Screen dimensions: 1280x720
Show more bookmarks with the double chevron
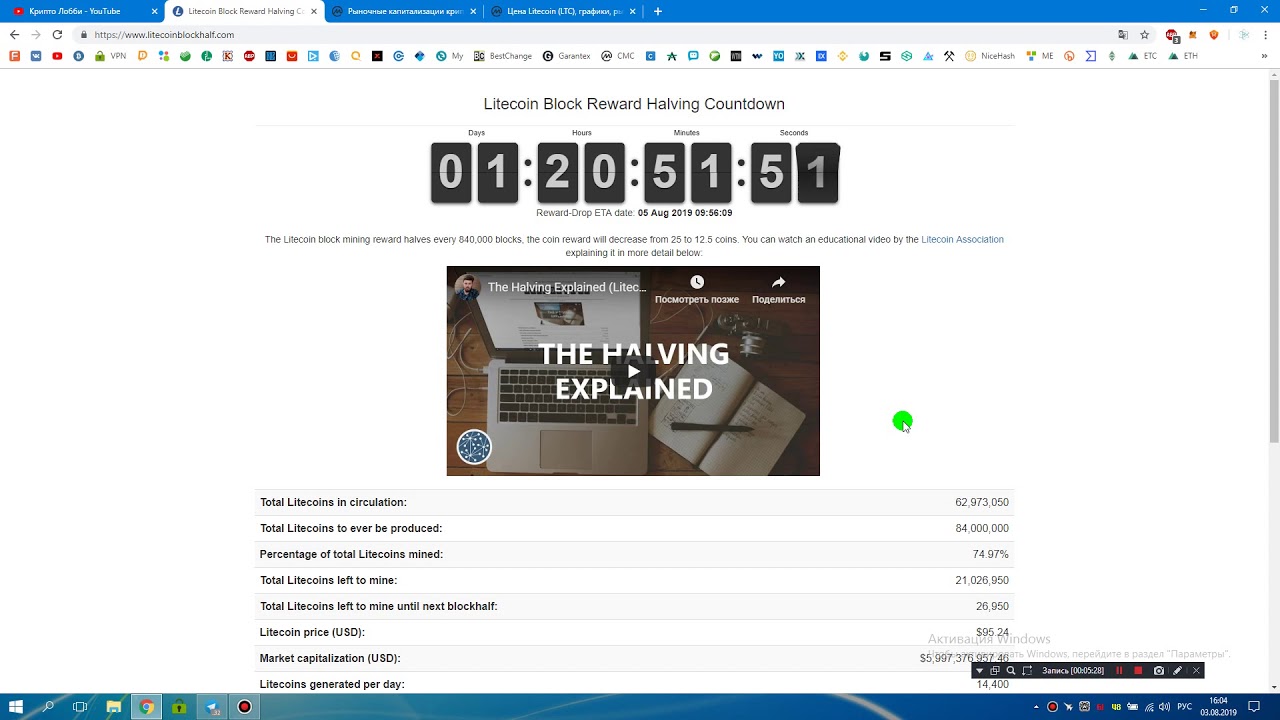[1264, 56]
